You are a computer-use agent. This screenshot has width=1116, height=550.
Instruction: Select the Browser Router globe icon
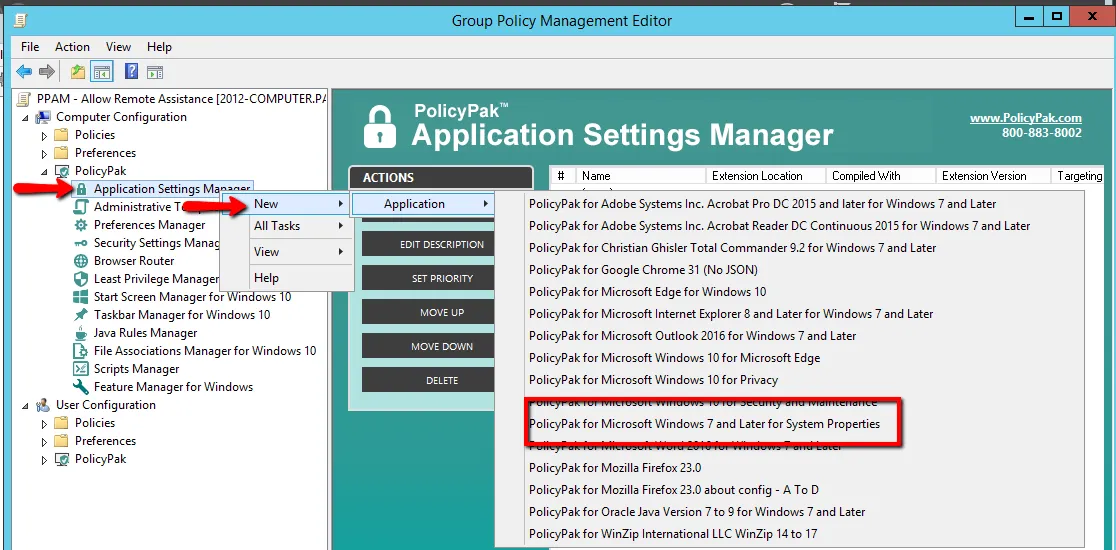[x=81, y=261]
